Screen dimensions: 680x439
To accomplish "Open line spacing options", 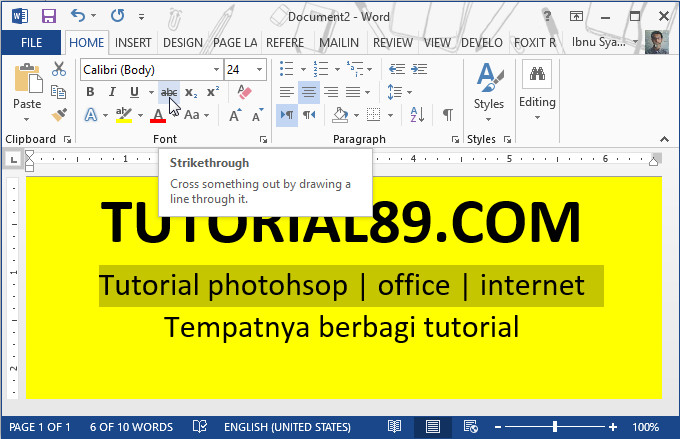I will (399, 92).
